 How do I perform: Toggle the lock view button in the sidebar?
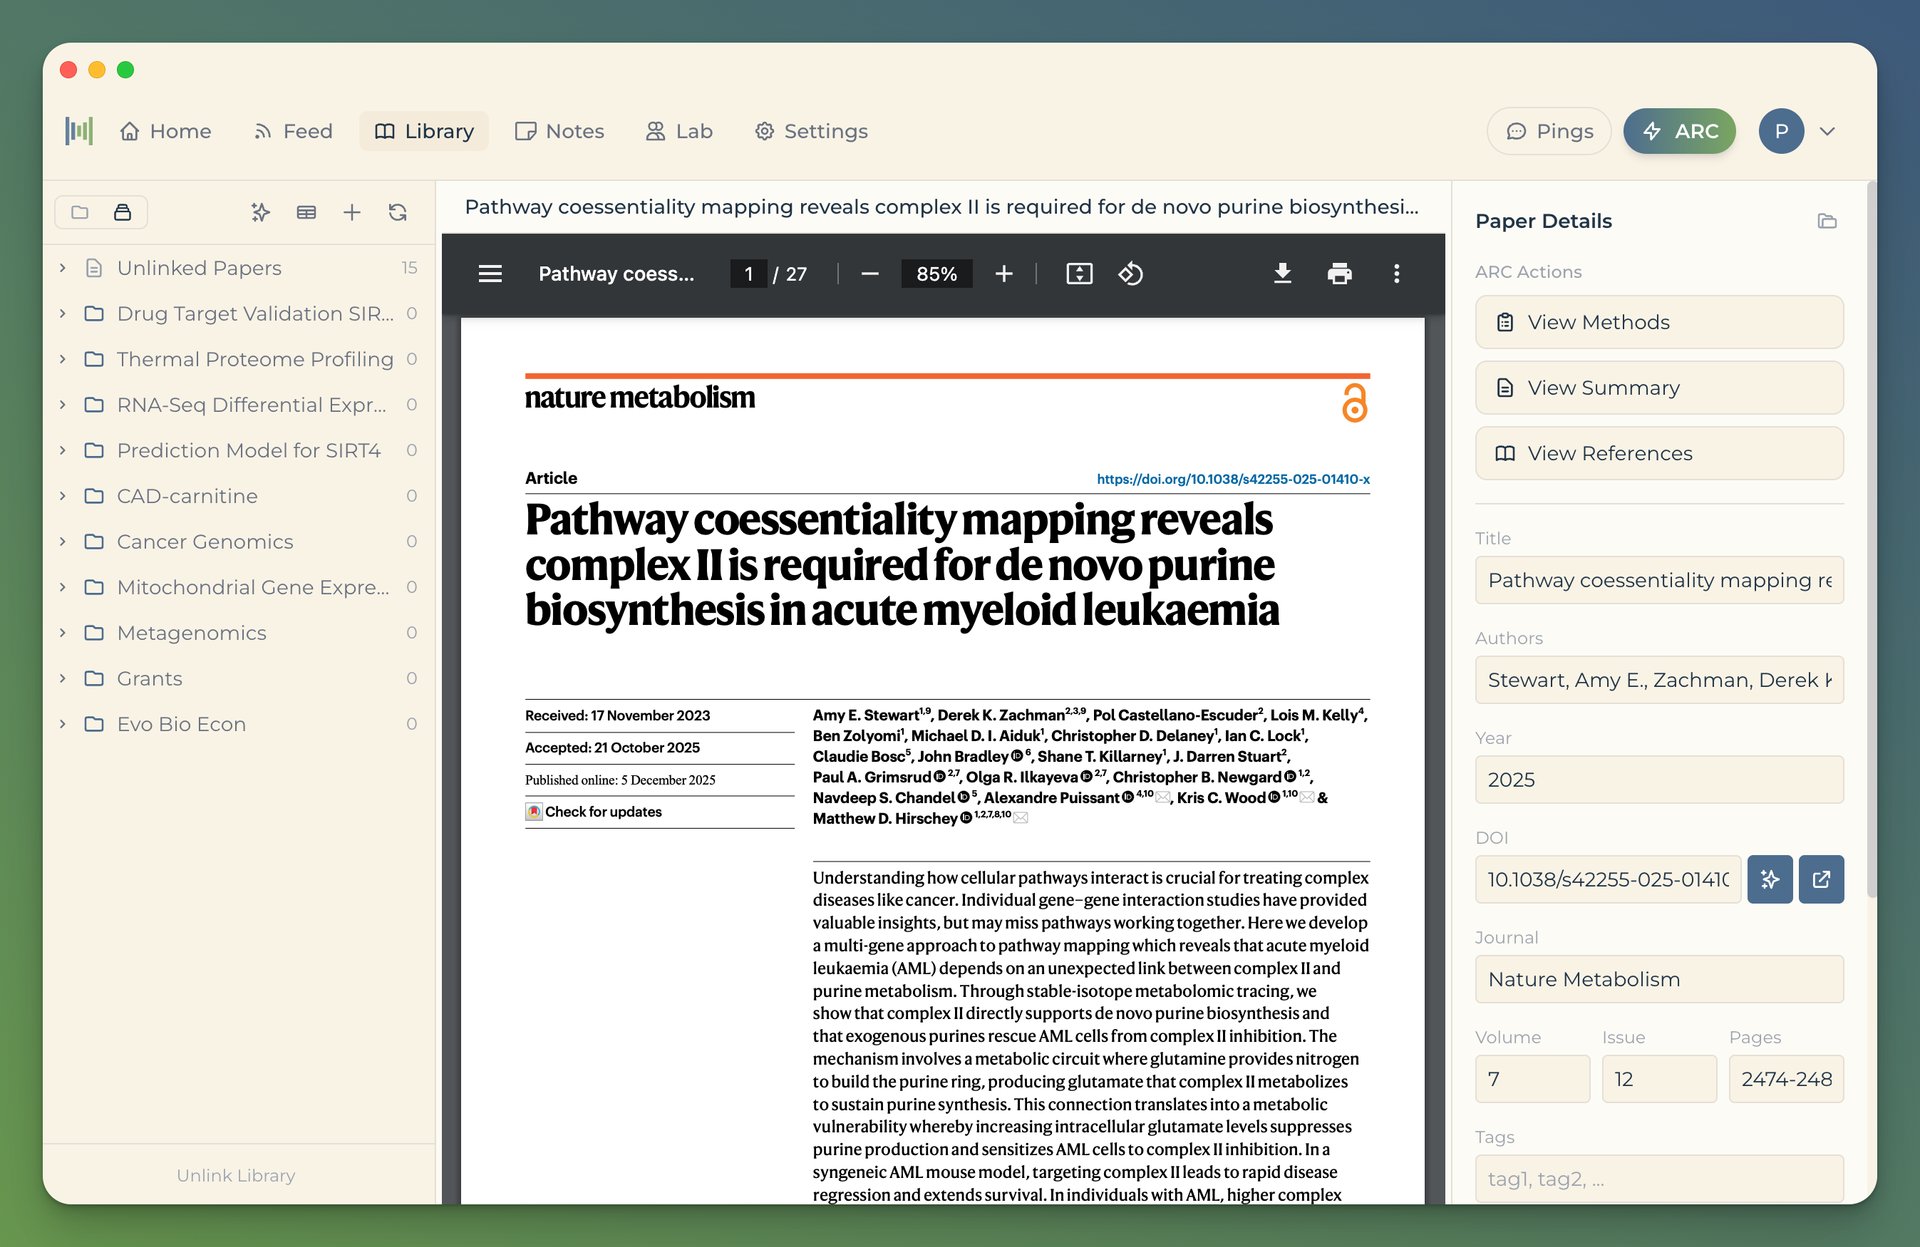123,212
